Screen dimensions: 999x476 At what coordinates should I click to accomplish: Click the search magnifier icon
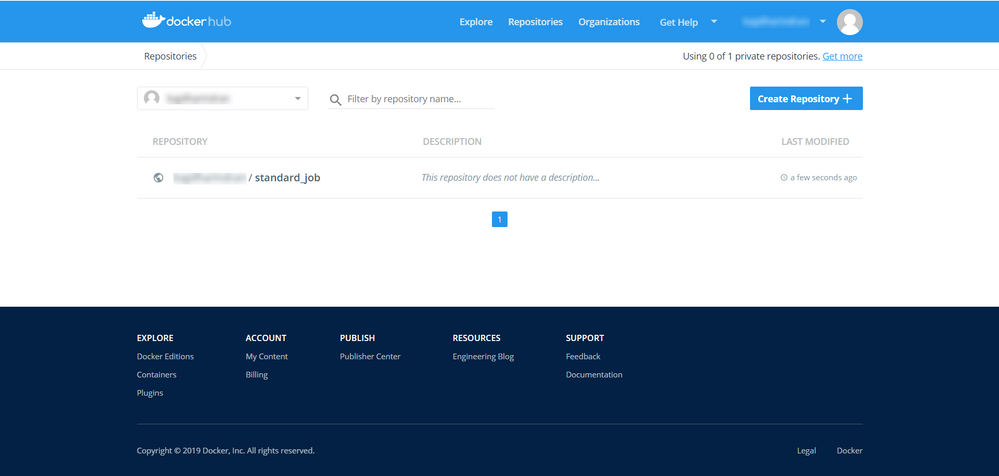pos(336,100)
